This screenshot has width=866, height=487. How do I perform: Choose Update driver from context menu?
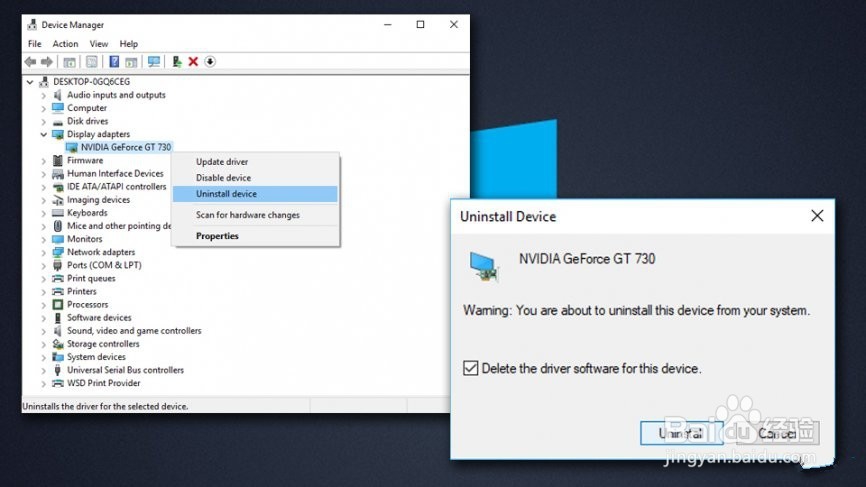(255, 162)
